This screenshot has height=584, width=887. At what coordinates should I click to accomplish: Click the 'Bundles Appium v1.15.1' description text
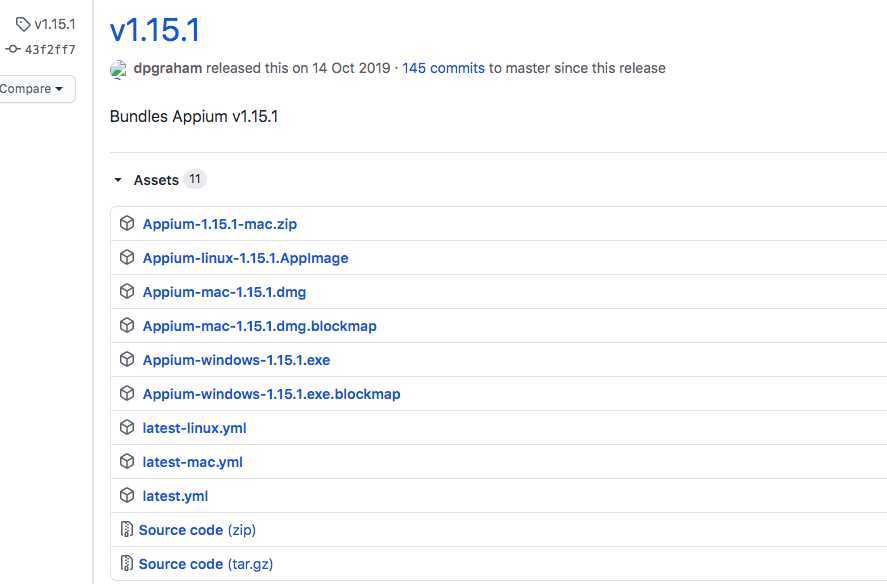click(194, 116)
